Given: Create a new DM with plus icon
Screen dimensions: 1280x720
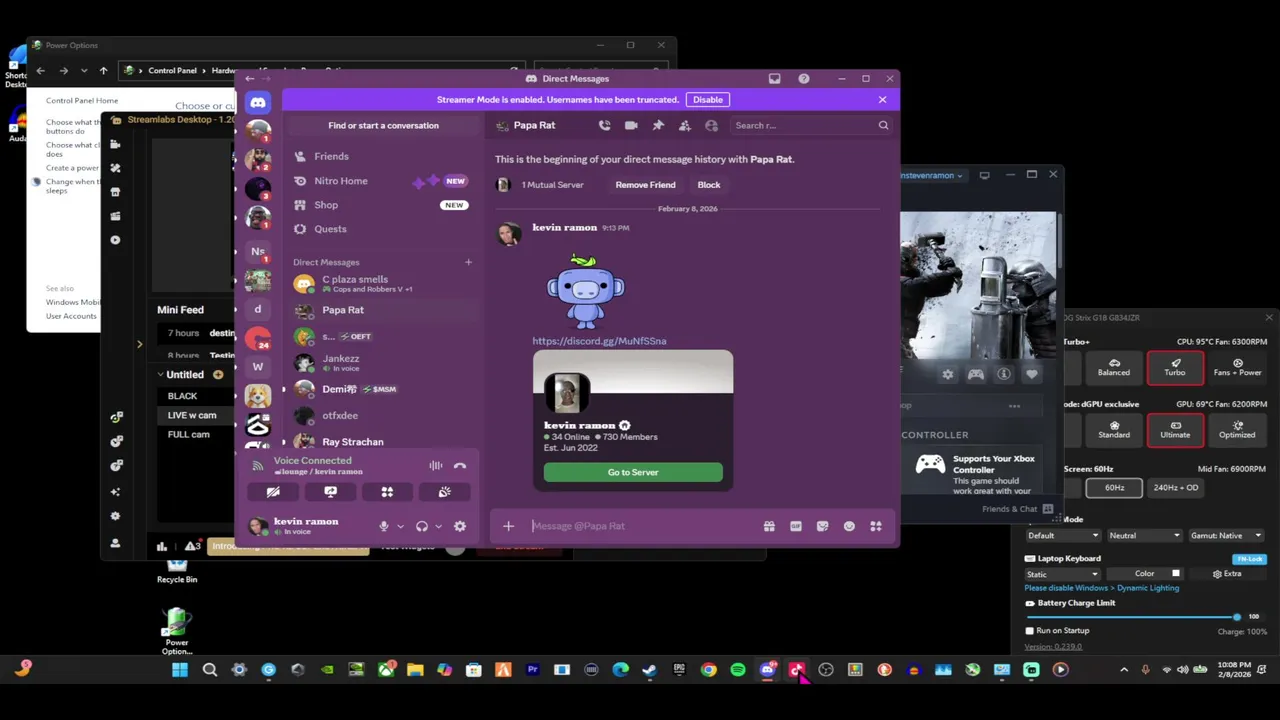Looking at the screenshot, I should [468, 262].
